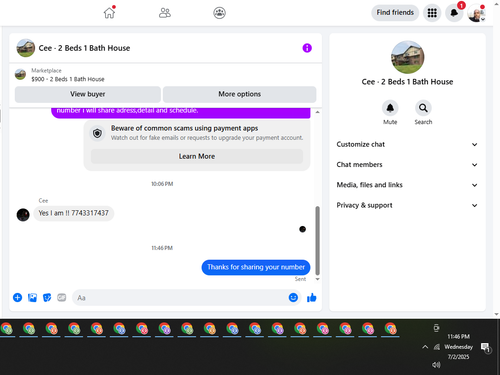Screen dimensions: 500x375
Task: Open the Facebook Home feed icon
Action: coord(109,13)
